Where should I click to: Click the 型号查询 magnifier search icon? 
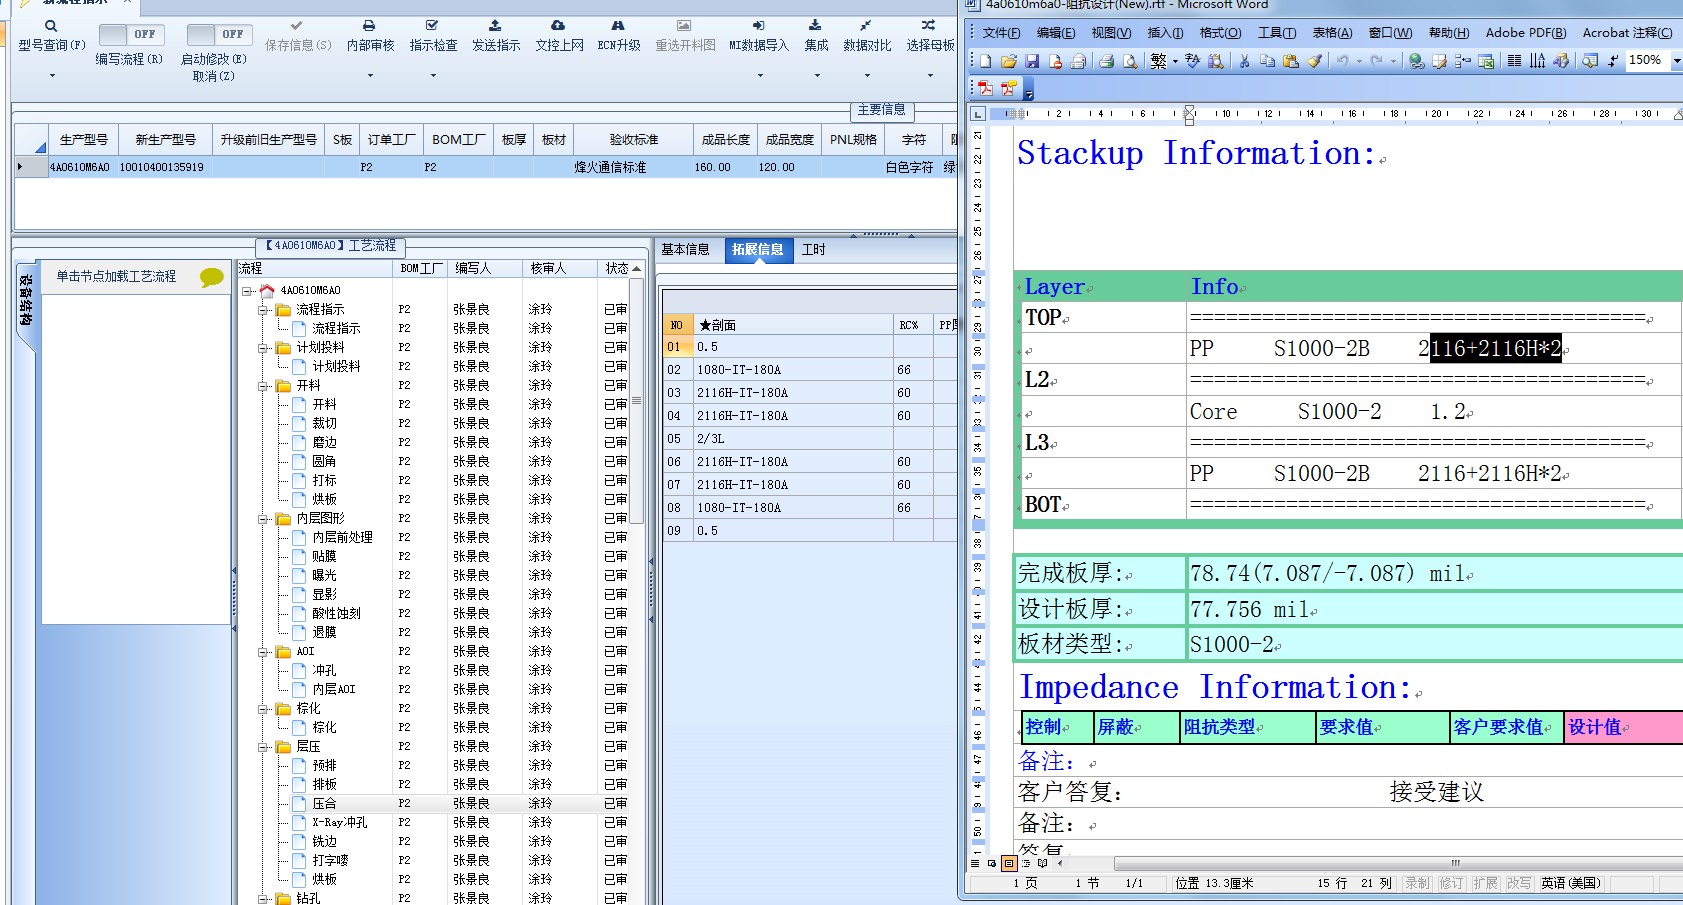pyautogui.click(x=51, y=26)
